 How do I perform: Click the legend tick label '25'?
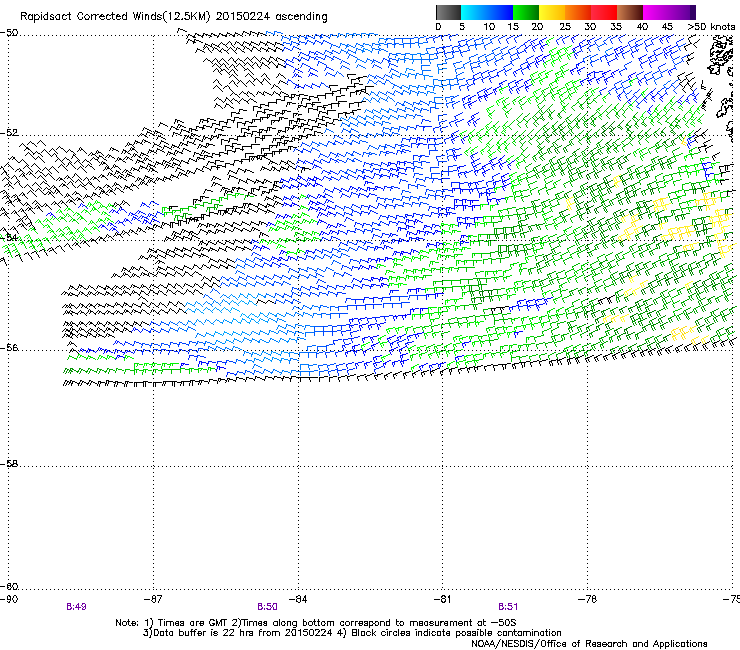pyautogui.click(x=565, y=27)
